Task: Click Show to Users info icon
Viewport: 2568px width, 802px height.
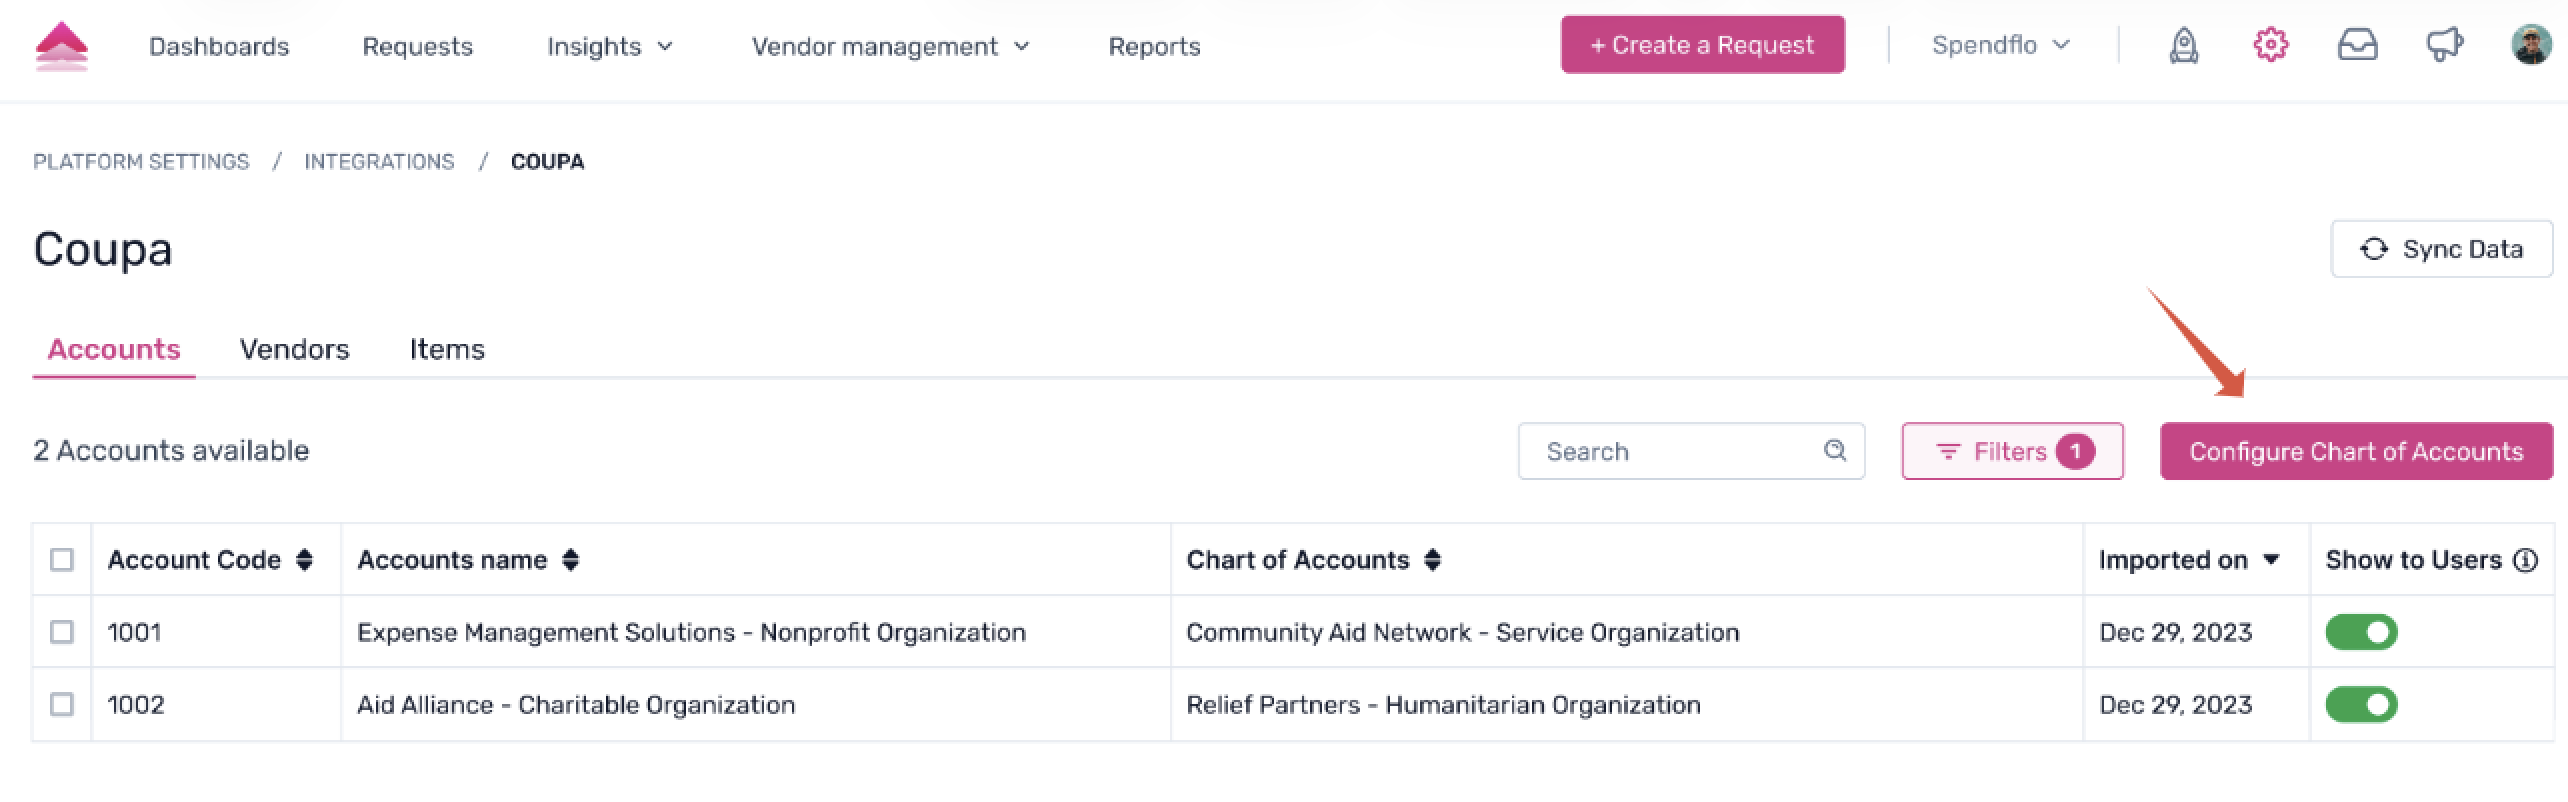Action: tap(2526, 560)
